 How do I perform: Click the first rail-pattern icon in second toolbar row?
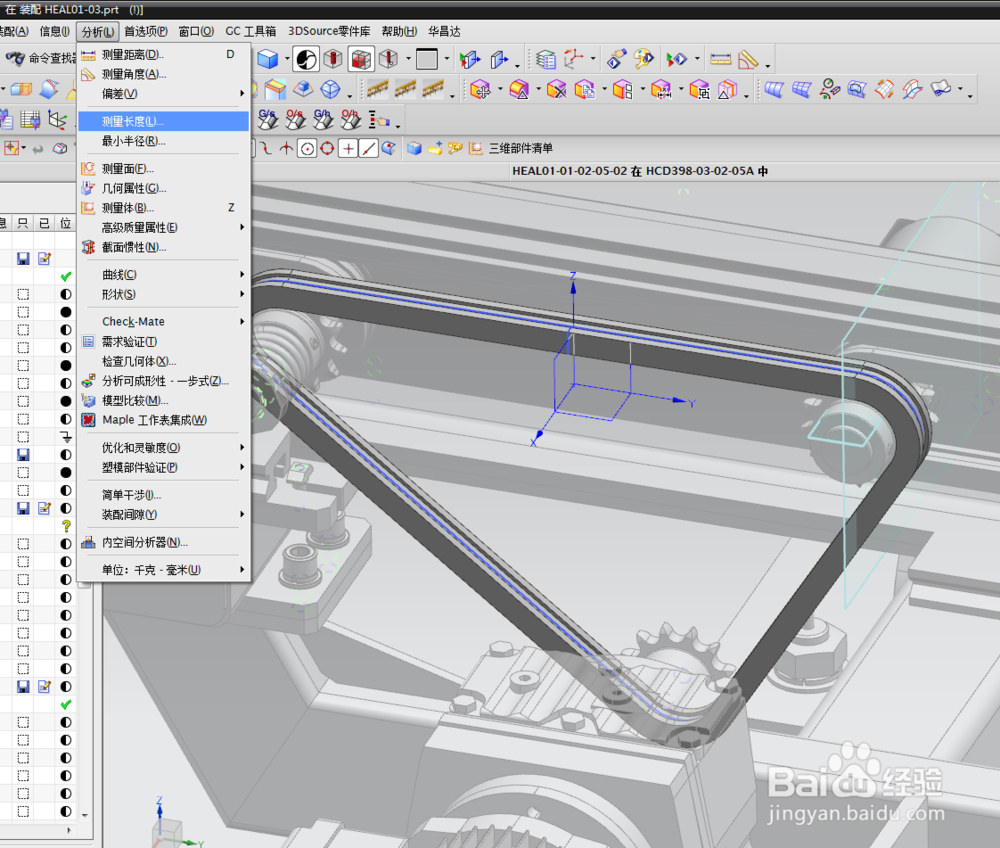pyautogui.click(x=378, y=90)
